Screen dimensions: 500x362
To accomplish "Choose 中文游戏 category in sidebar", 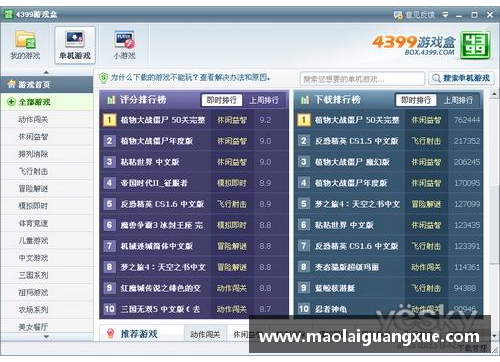I will [x=47, y=258].
